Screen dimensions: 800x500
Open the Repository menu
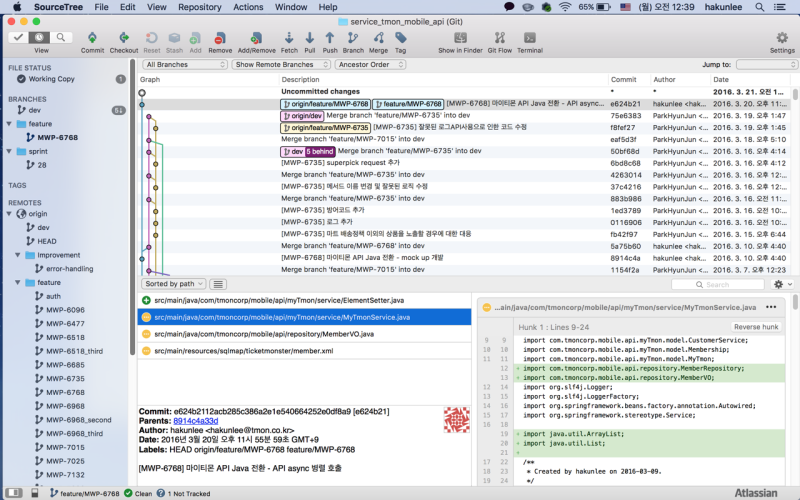click(199, 7)
